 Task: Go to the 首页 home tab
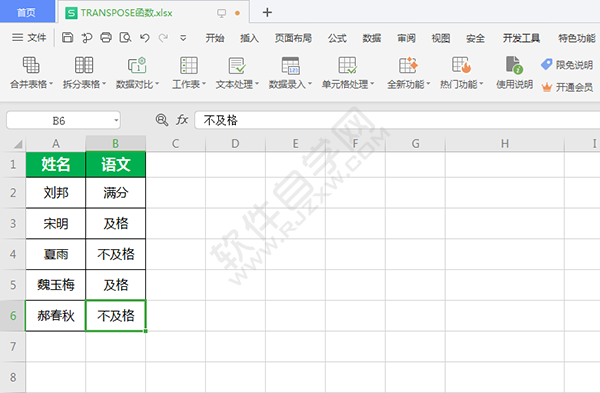pos(27,12)
